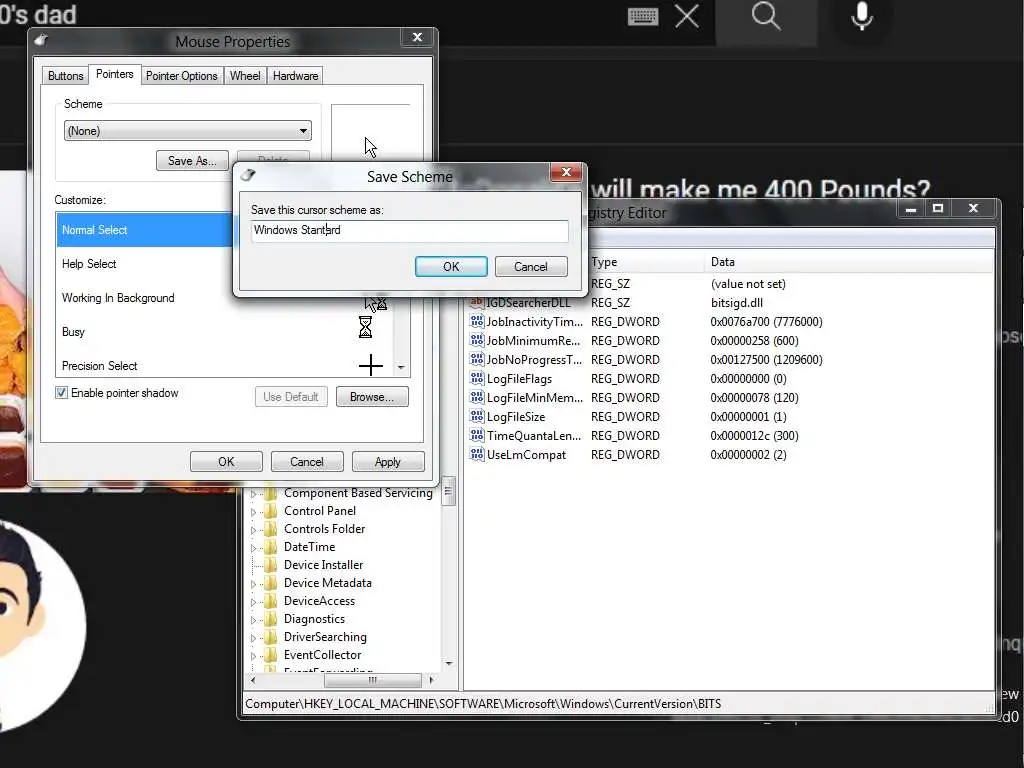Click the JobInactivityTim... DWORD value icon
Screen dimensions: 1024x768
pyautogui.click(x=477, y=321)
